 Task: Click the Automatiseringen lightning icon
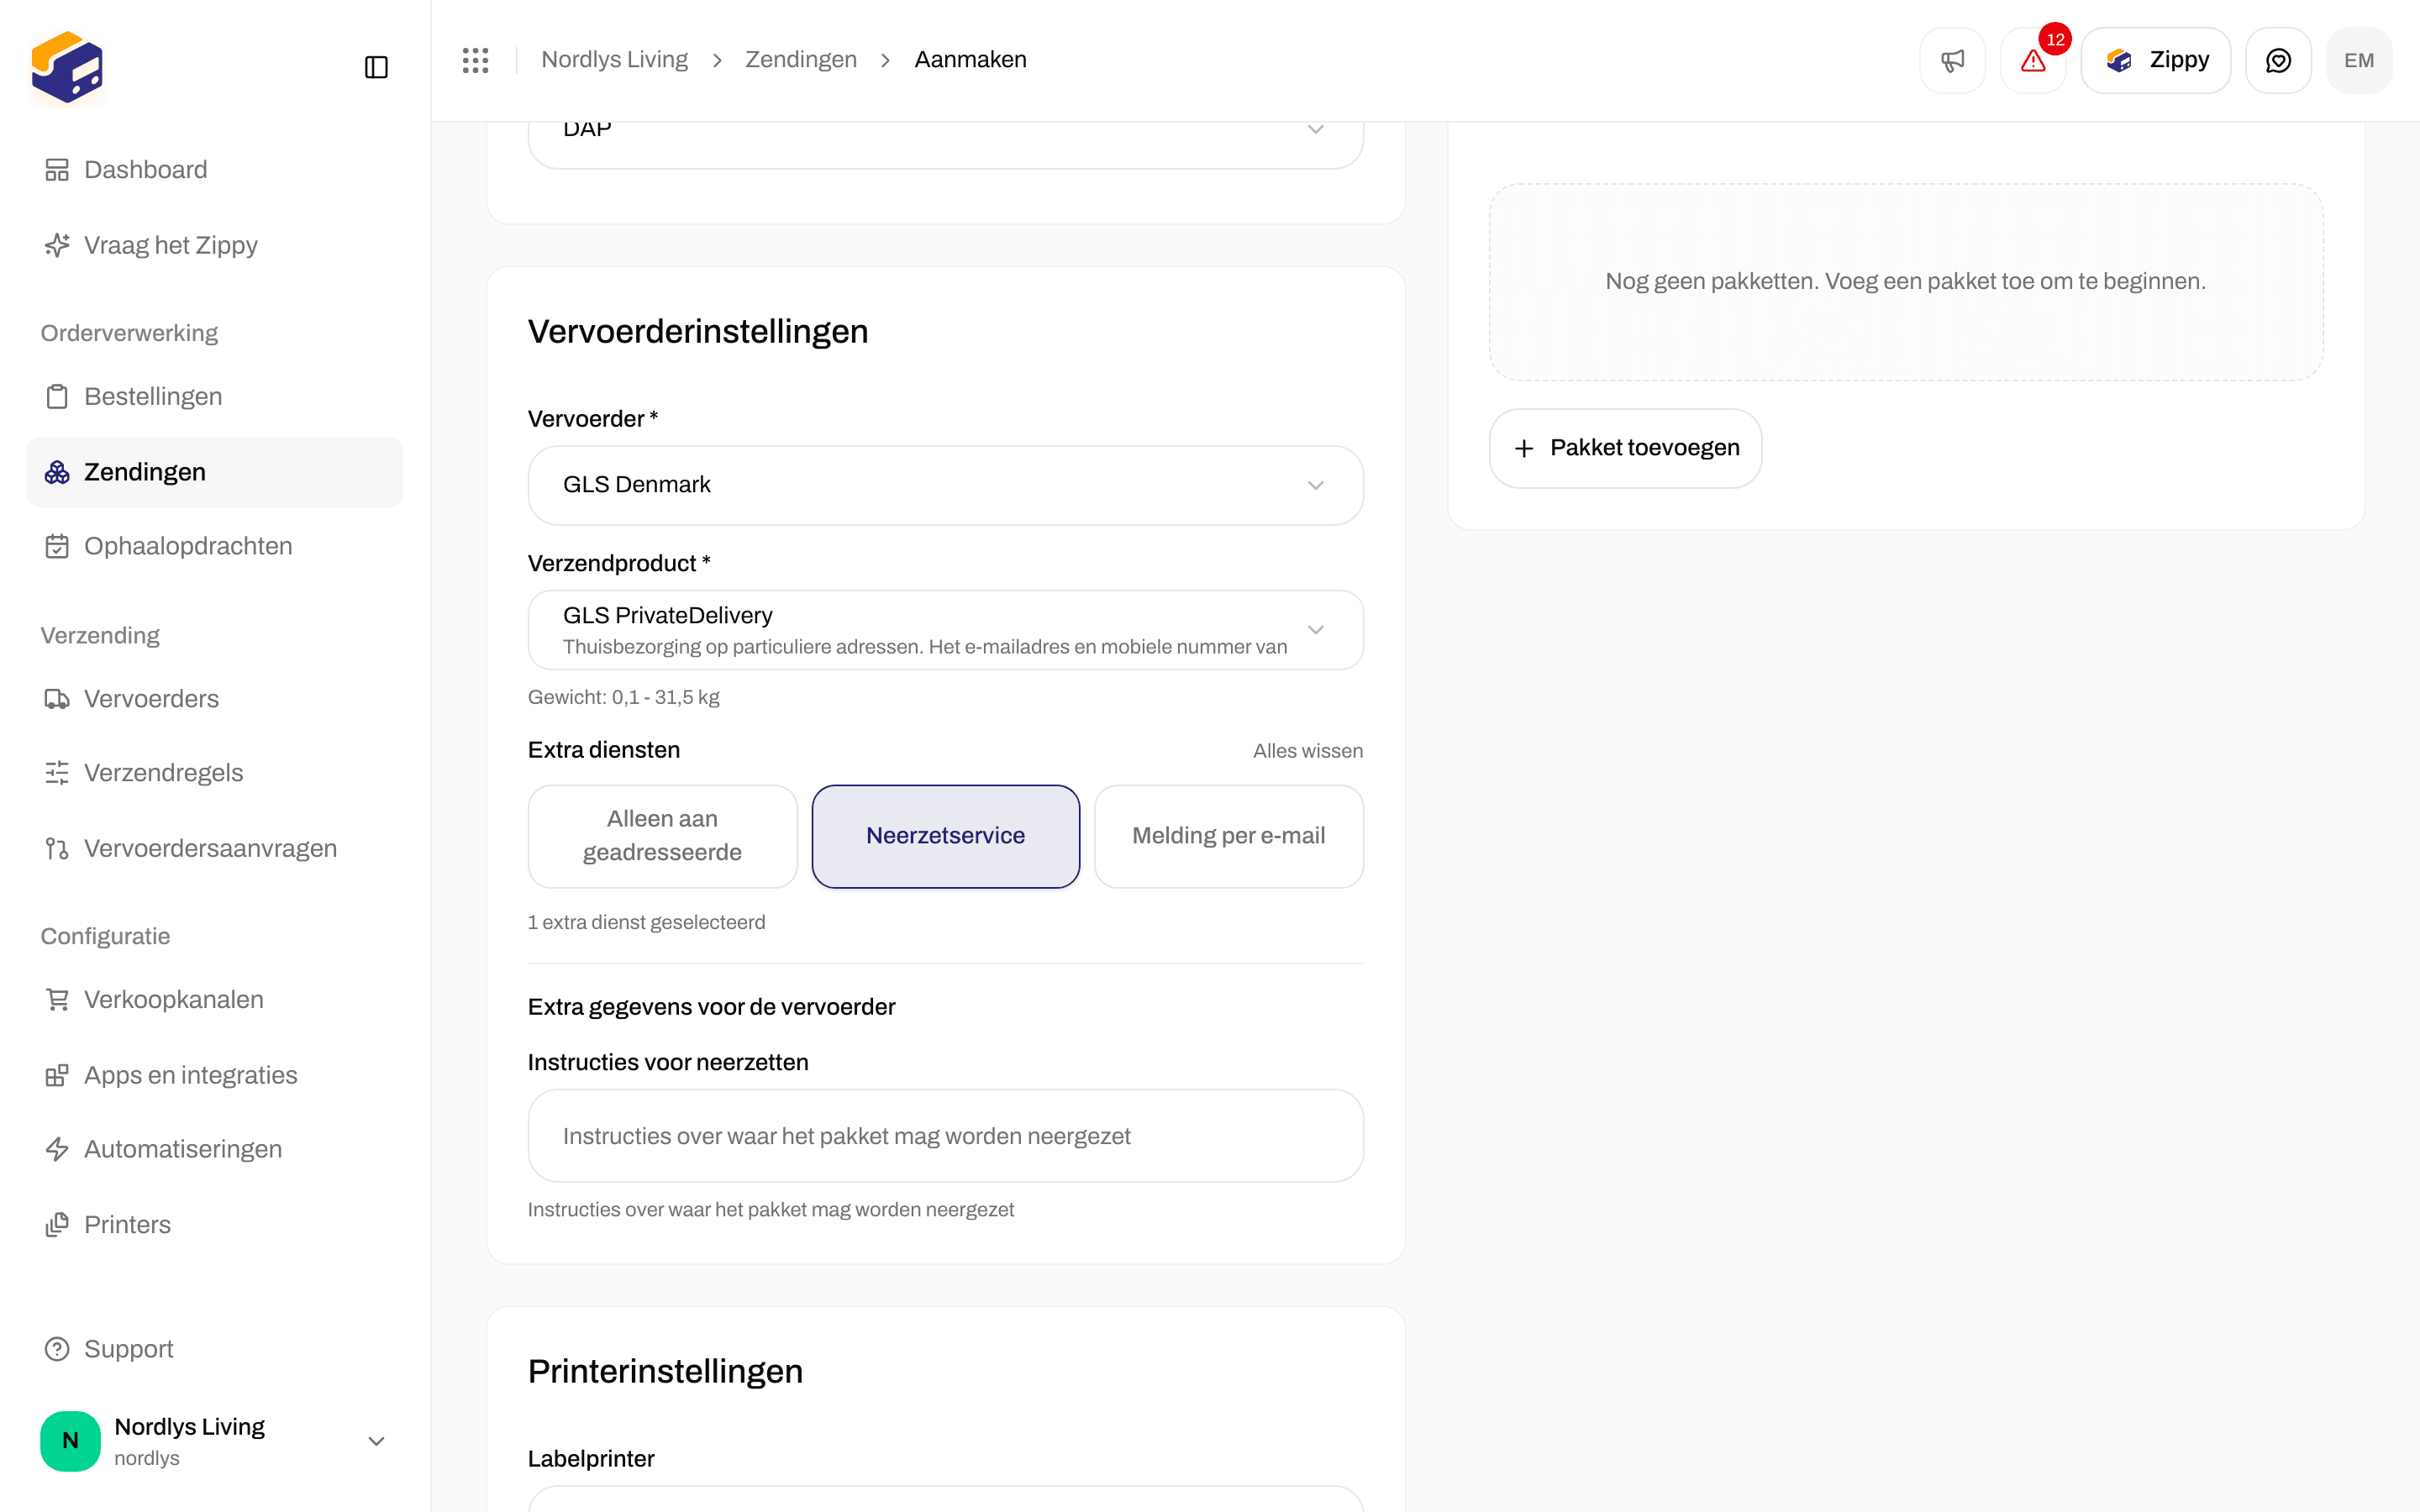coord(57,1149)
